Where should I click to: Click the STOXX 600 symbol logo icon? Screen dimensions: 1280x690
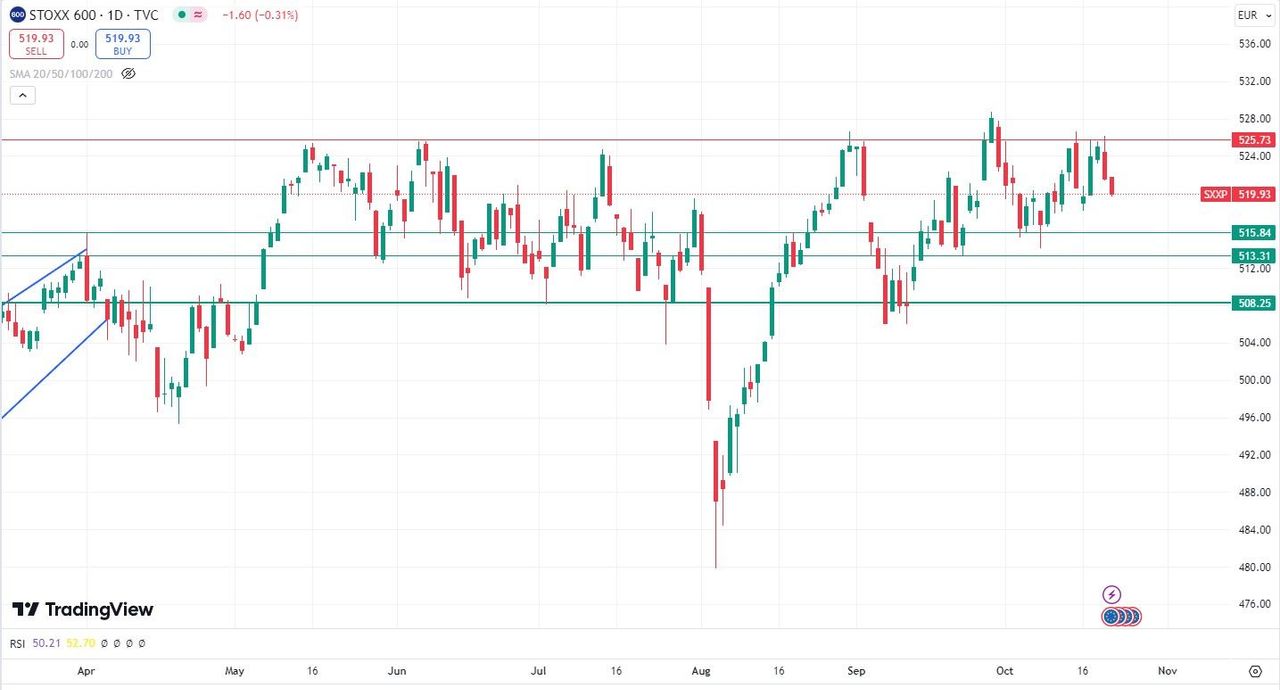click(x=17, y=15)
